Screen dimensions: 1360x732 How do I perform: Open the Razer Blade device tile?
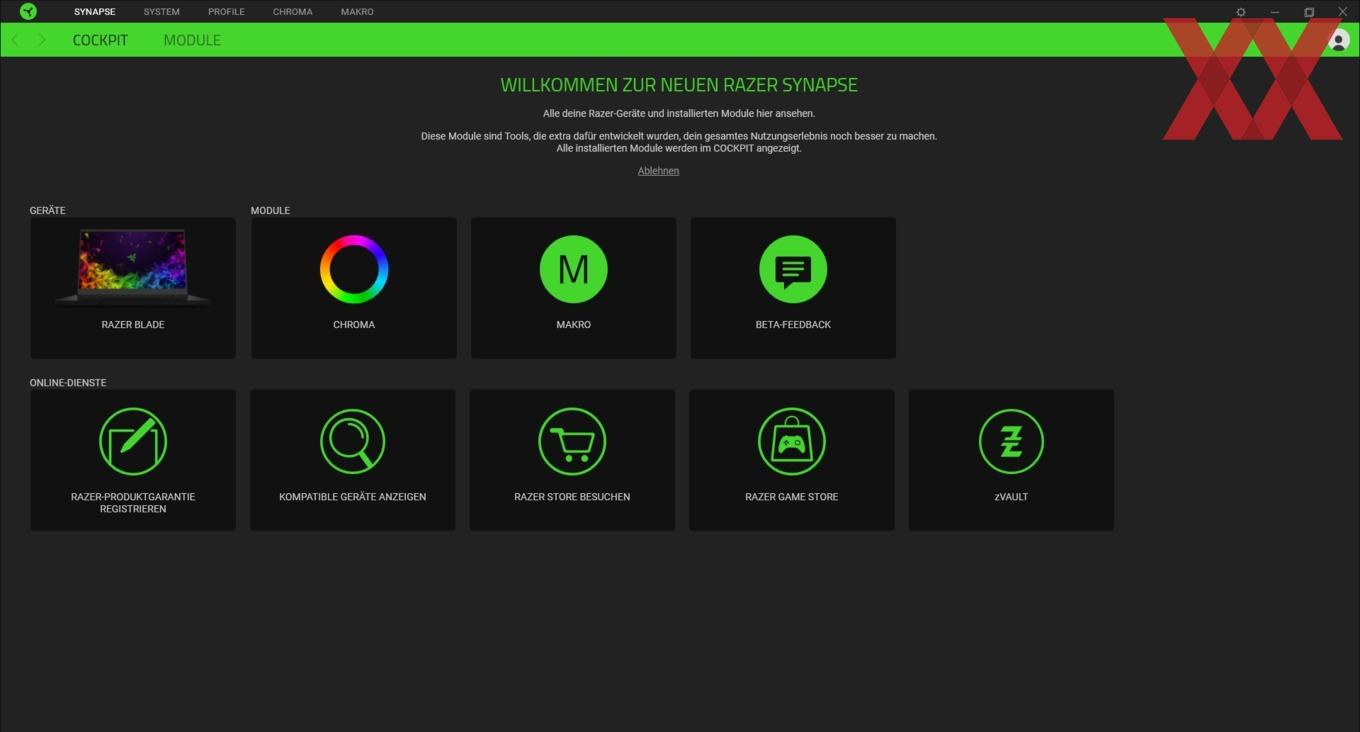[x=133, y=288]
